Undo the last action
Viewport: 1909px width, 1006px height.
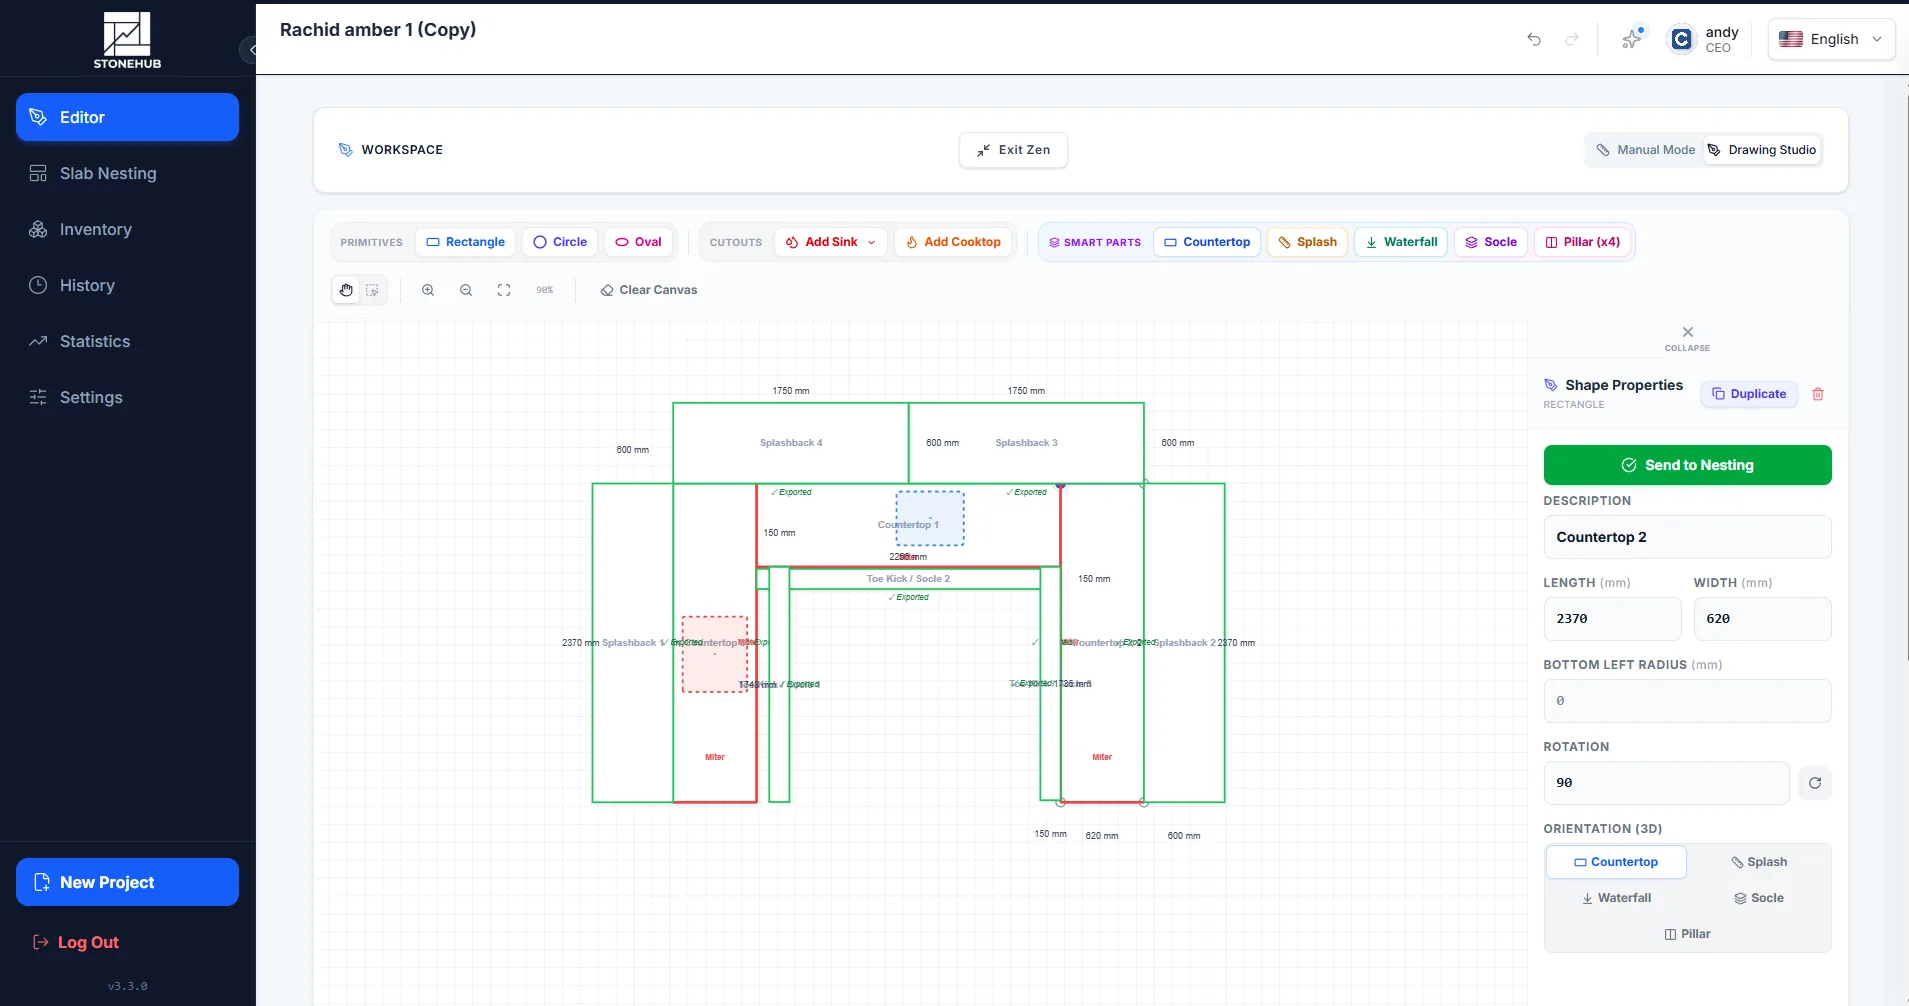coord(1534,39)
